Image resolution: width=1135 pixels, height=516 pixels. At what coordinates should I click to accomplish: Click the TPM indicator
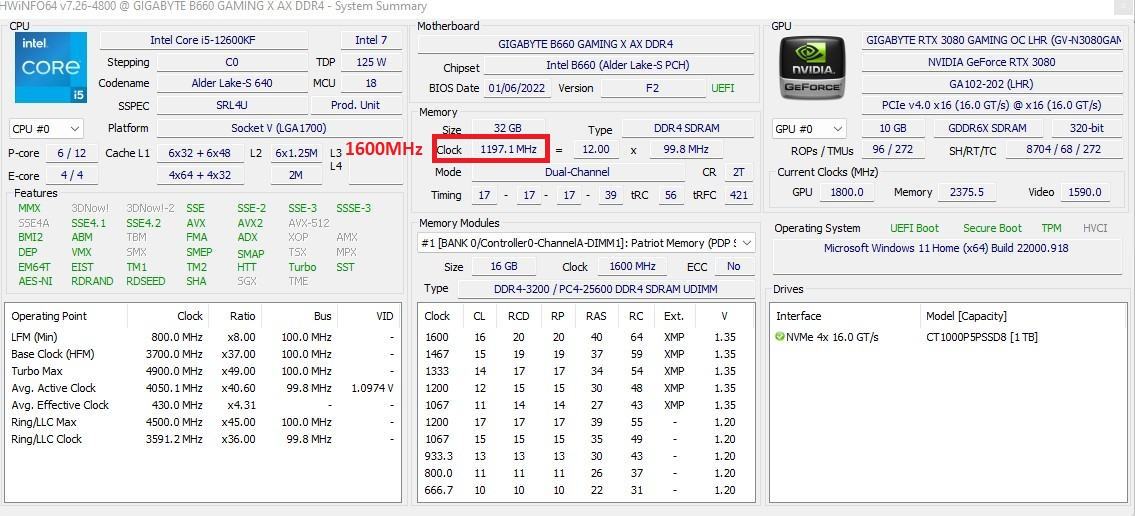pos(1051,229)
